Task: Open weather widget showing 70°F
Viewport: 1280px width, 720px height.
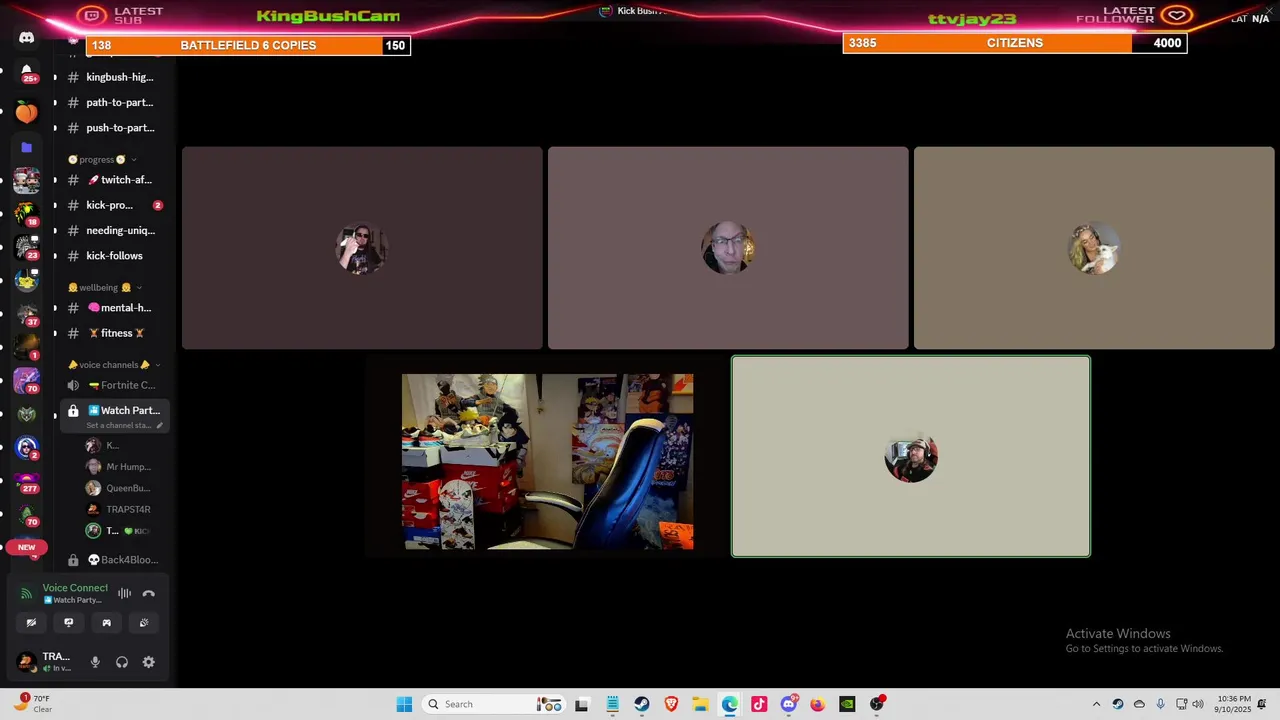Action: click(32, 704)
